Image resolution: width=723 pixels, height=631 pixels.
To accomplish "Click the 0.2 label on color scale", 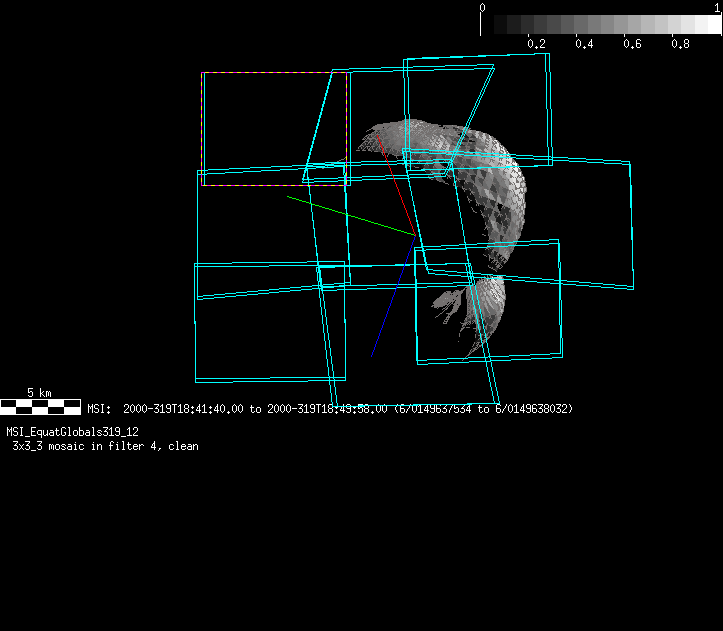I will click(x=536, y=44).
